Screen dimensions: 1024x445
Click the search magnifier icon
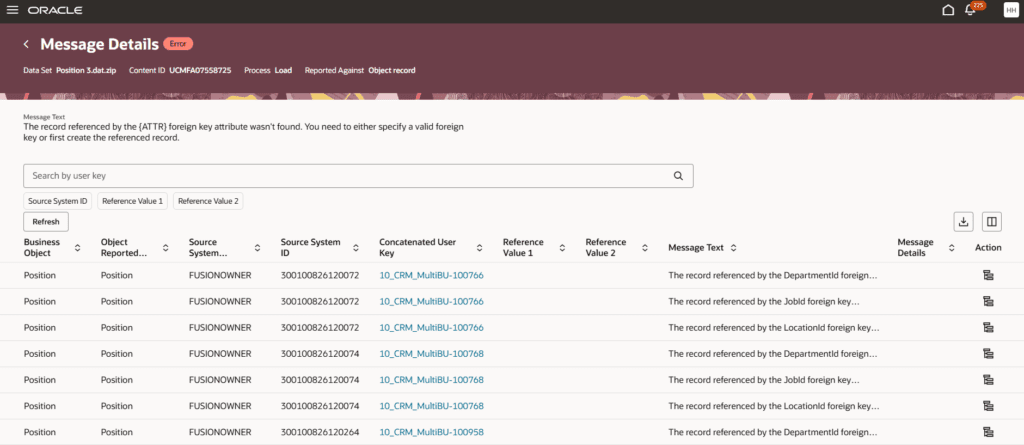[x=678, y=175]
